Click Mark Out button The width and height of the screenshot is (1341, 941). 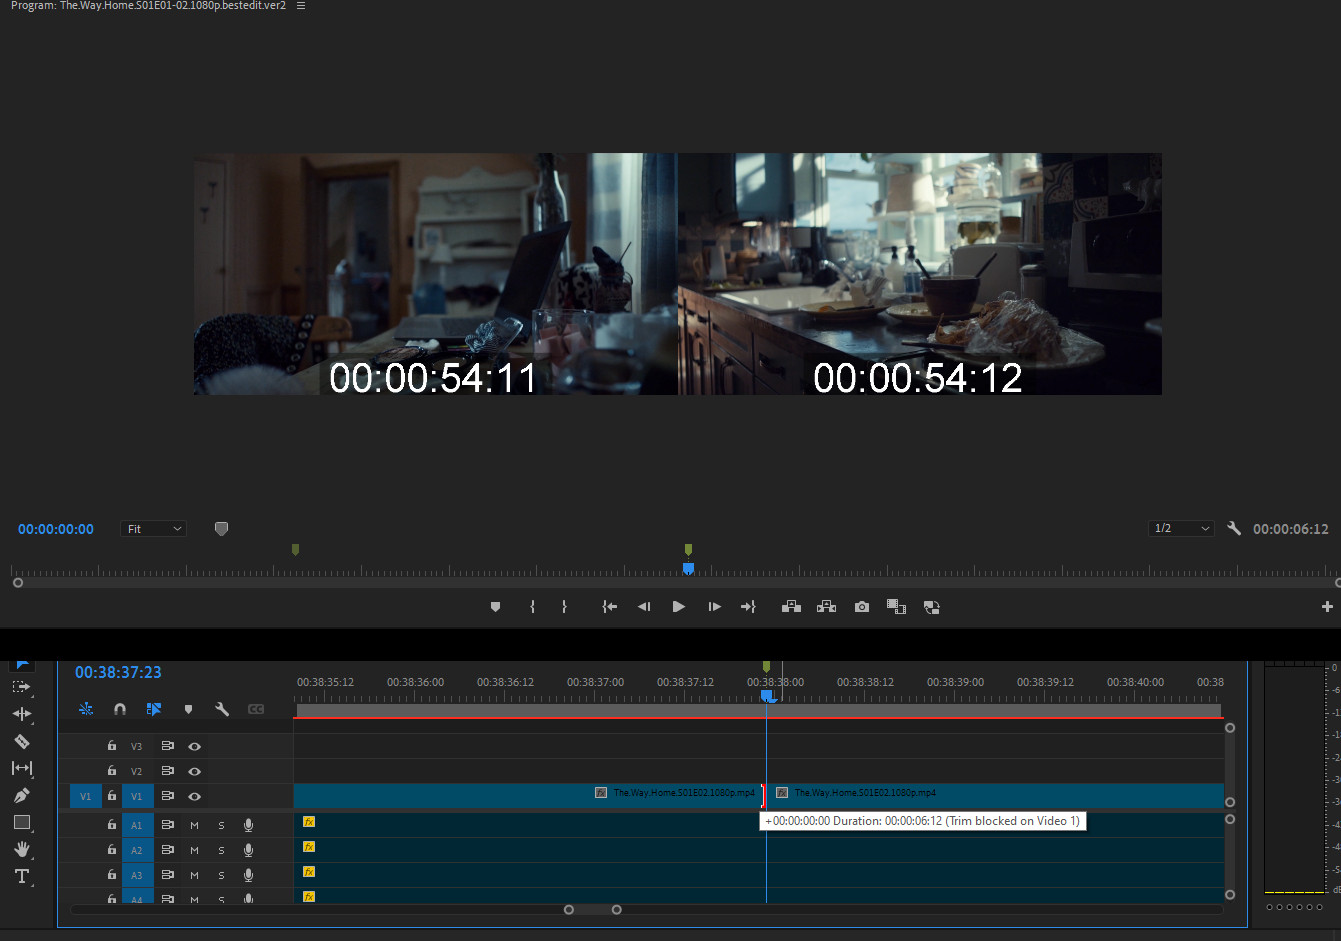tap(564, 607)
